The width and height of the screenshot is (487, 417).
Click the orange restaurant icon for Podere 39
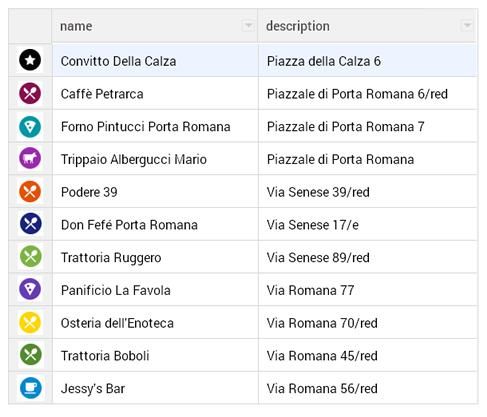30,191
